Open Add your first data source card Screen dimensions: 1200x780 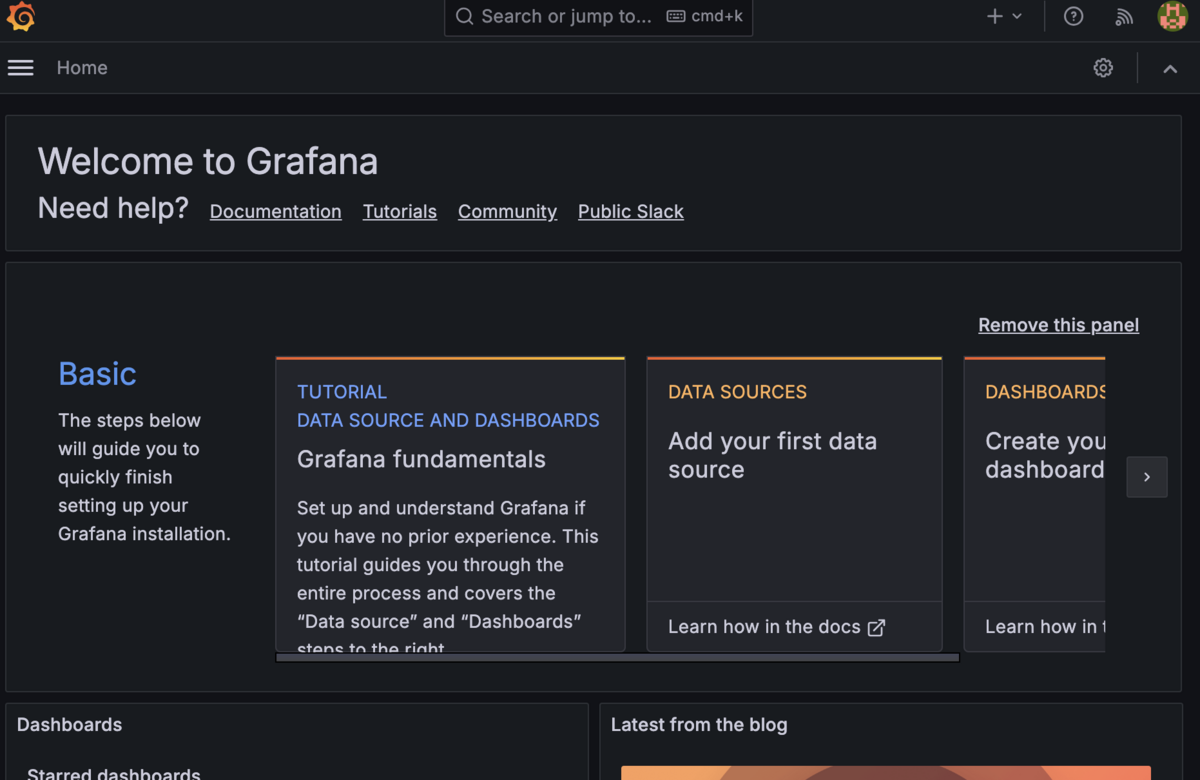click(x=794, y=504)
